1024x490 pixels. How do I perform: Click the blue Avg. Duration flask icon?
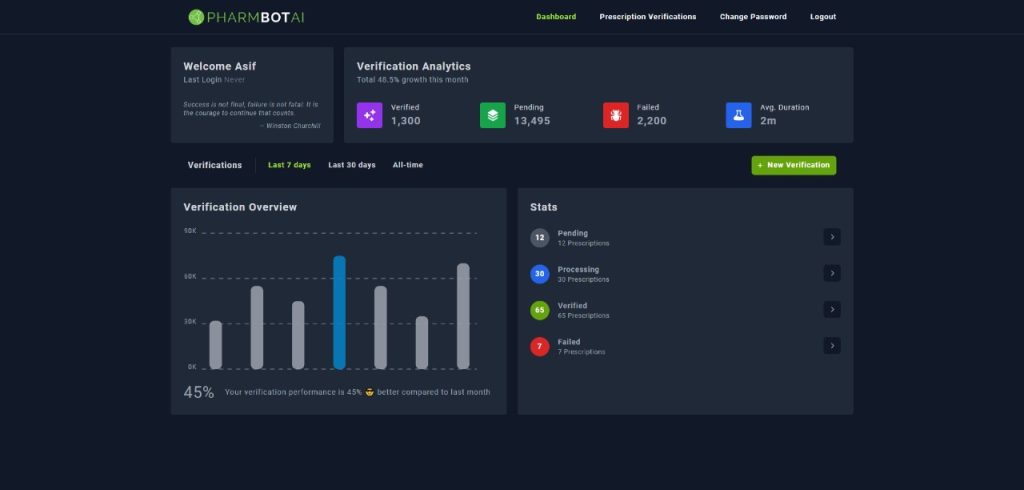738,115
